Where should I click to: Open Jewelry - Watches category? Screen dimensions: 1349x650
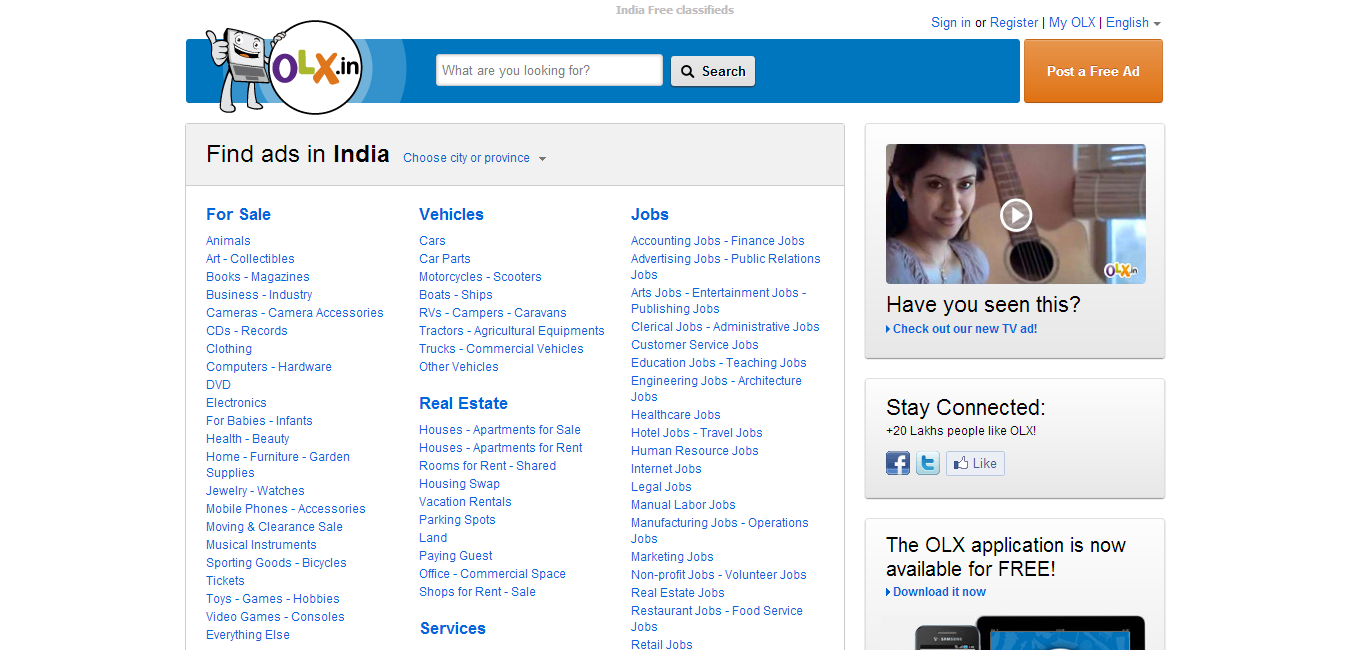click(255, 491)
